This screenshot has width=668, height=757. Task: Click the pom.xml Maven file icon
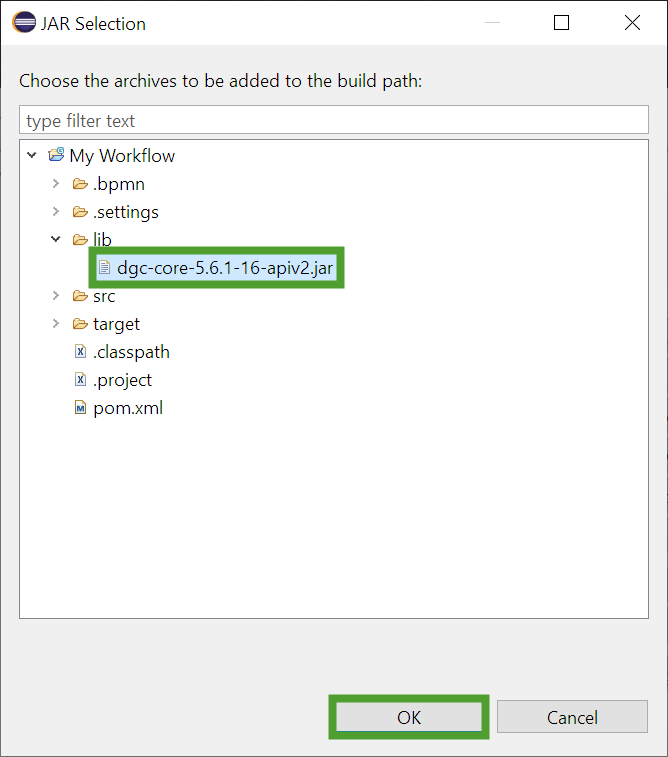pyautogui.click(x=80, y=408)
